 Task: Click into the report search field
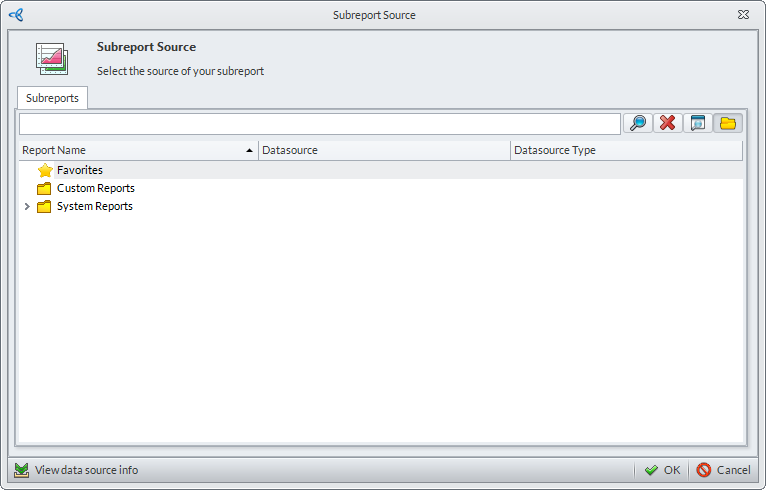click(320, 123)
